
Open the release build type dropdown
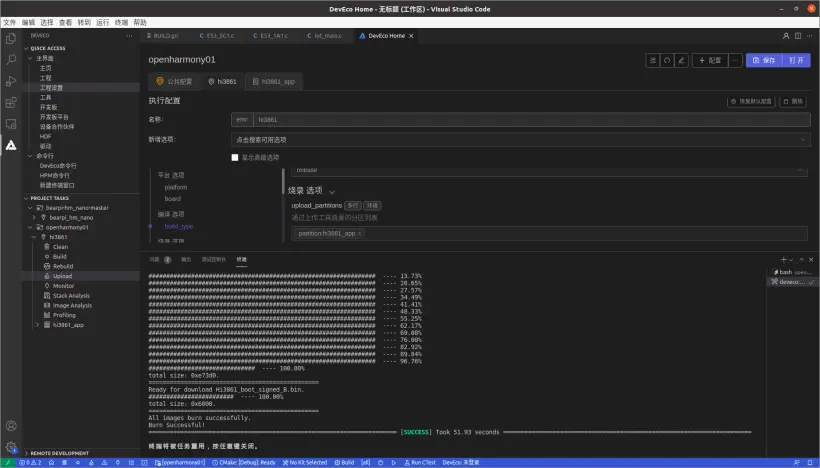pyautogui.click(x=549, y=170)
